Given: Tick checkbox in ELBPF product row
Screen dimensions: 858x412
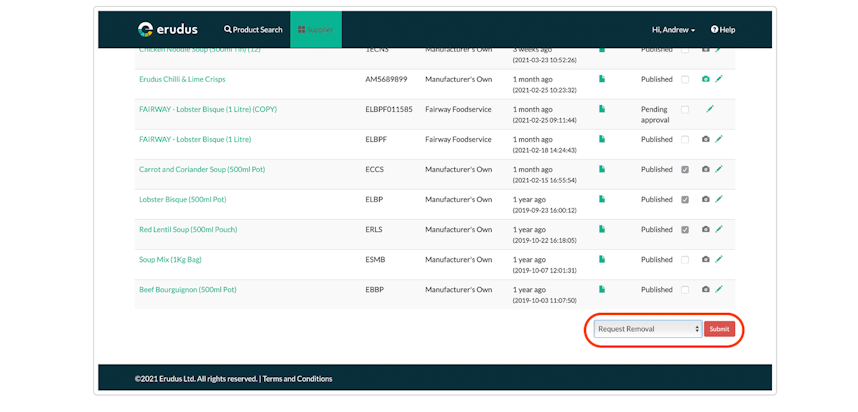Looking at the screenshot, I should [685, 140].
